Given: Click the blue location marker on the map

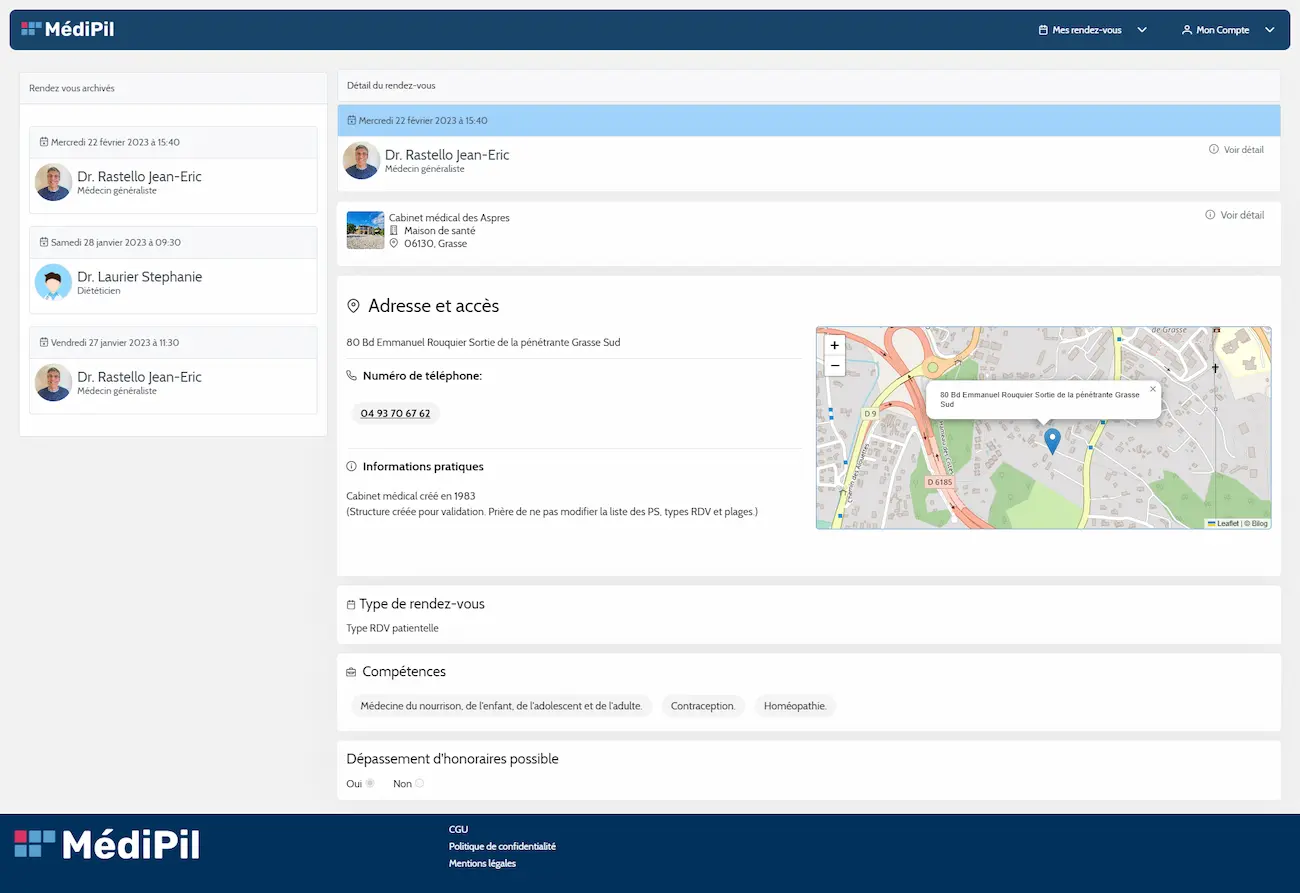Looking at the screenshot, I should (1051, 440).
